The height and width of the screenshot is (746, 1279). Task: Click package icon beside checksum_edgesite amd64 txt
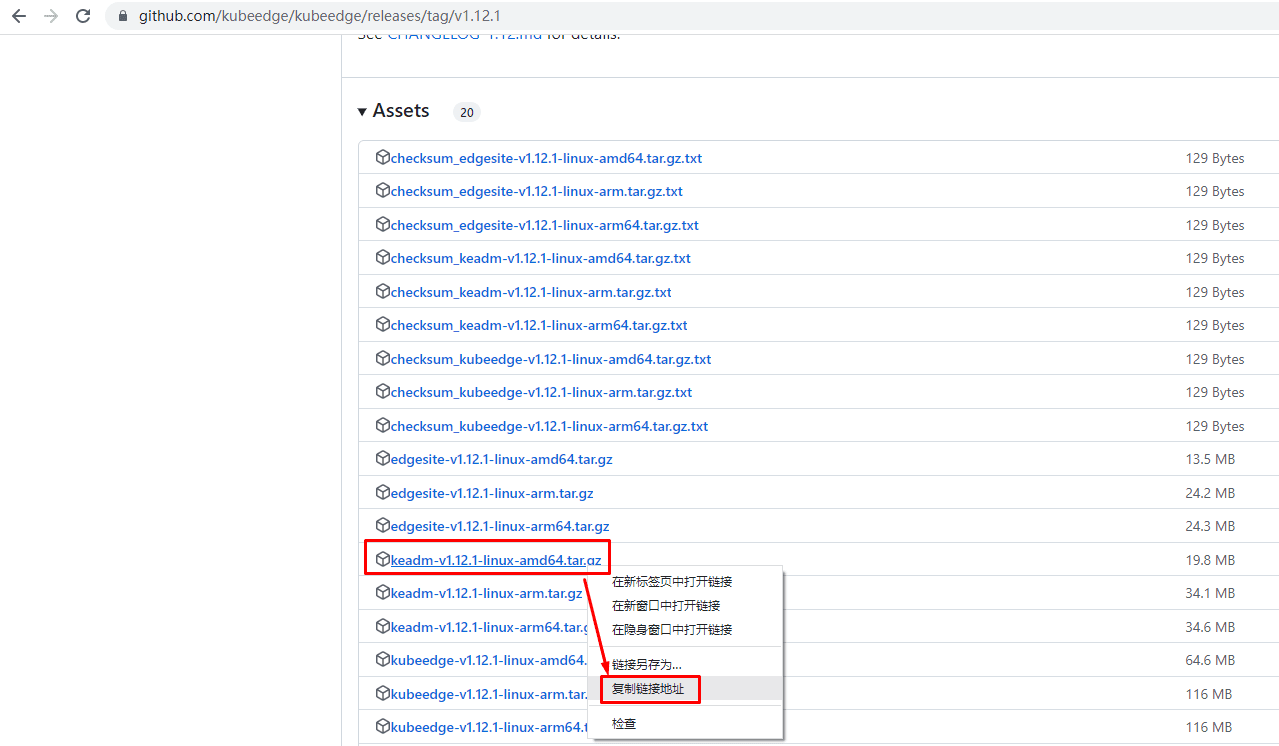coord(382,158)
